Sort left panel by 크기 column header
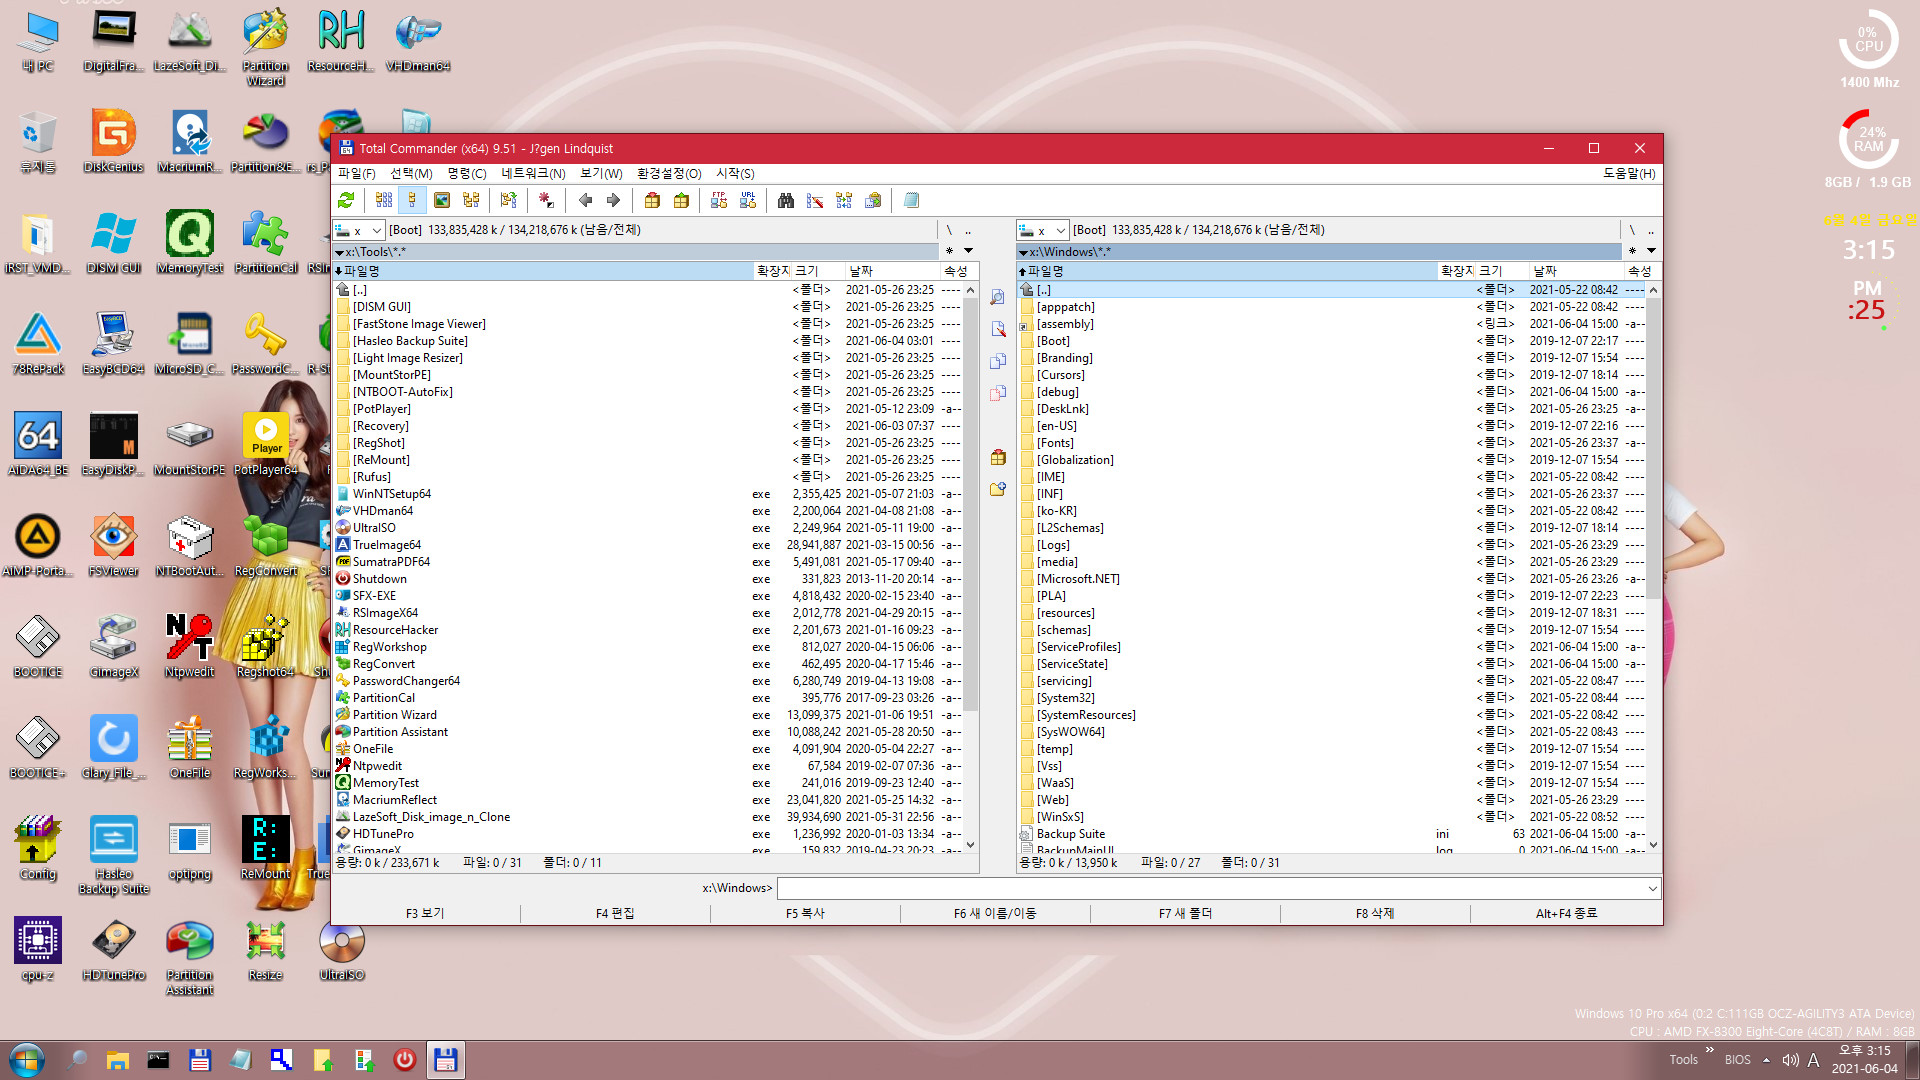 818,271
